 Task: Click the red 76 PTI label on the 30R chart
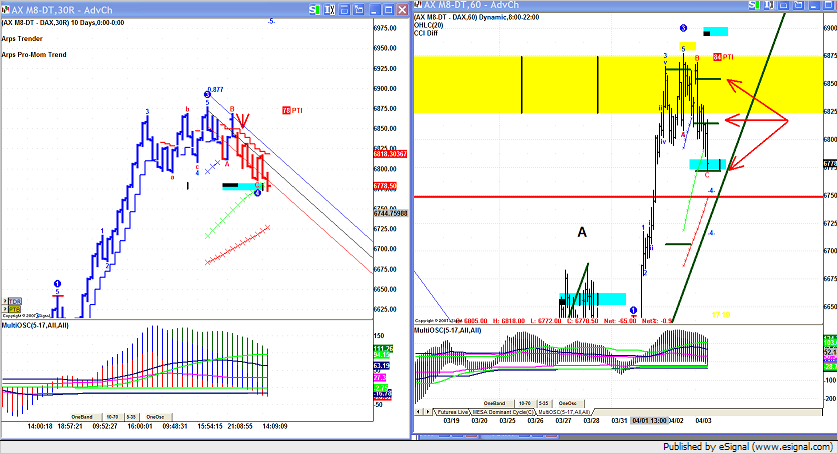292,110
